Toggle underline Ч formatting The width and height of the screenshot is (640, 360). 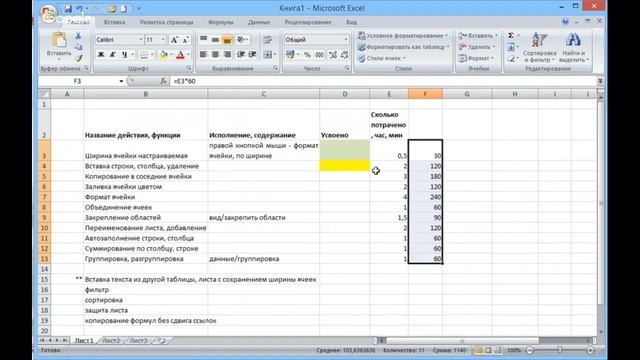click(x=124, y=54)
